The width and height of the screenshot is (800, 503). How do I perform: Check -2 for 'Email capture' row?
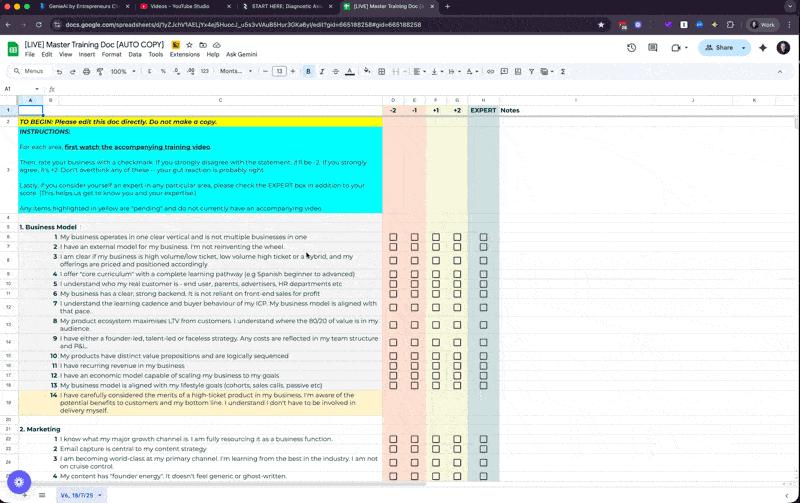(393, 449)
